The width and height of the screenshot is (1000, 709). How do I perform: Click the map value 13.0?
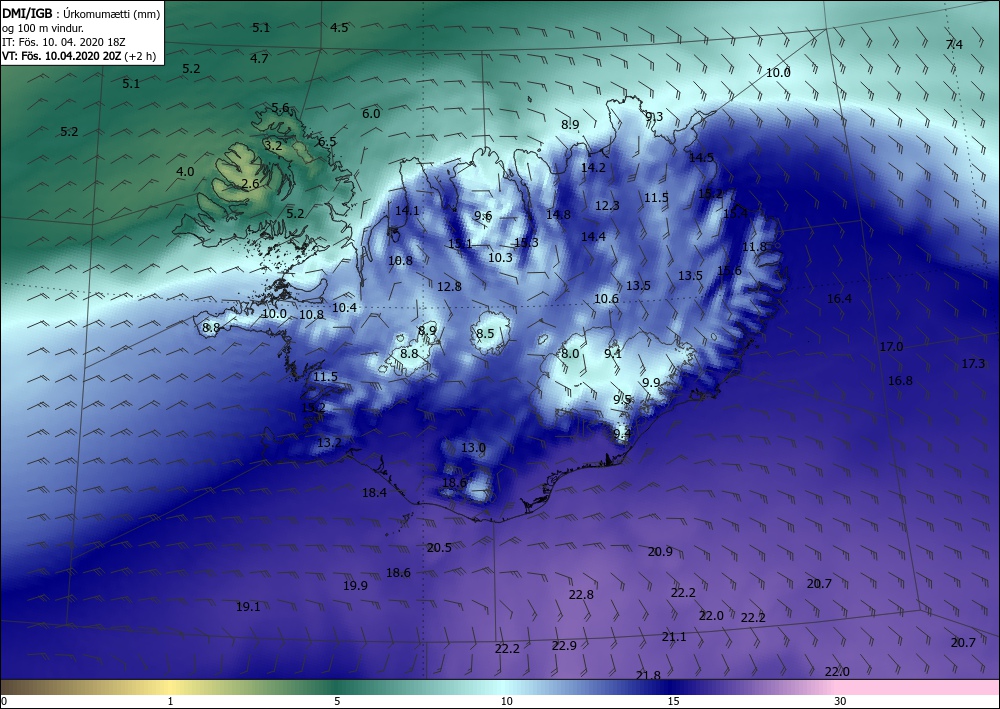tap(473, 448)
